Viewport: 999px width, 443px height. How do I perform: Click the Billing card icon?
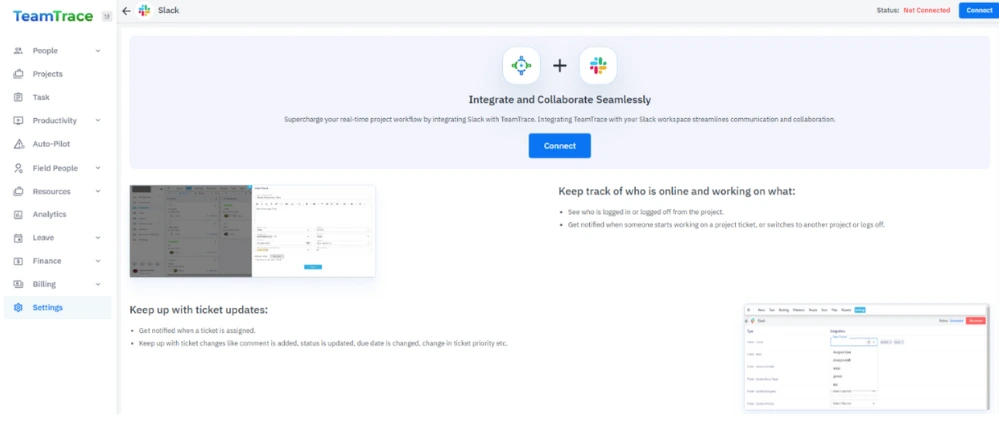pos(18,284)
